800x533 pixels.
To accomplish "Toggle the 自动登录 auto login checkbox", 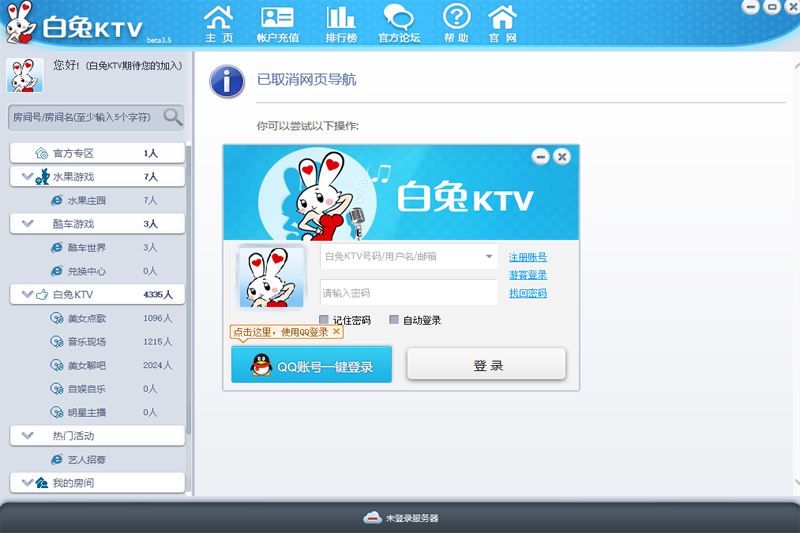I will 393,319.
